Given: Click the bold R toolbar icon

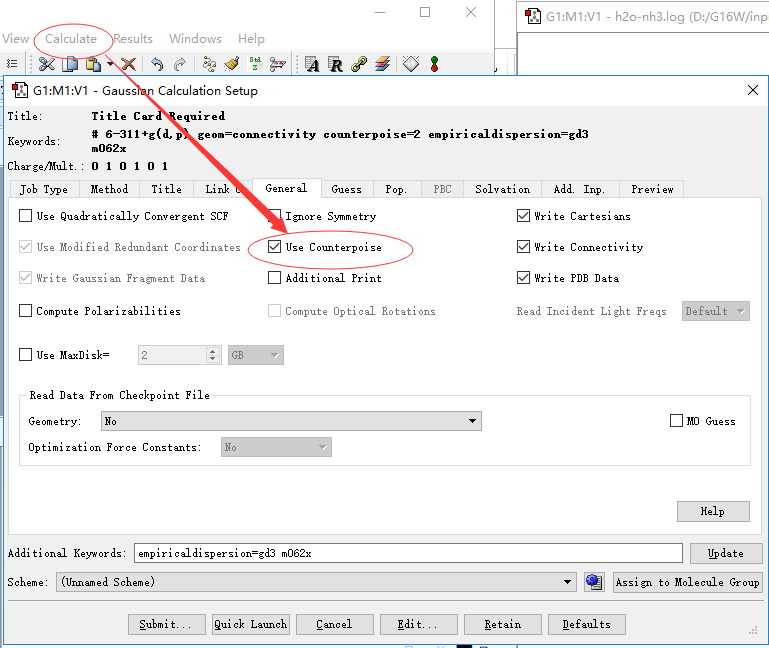Looking at the screenshot, I should (336, 64).
